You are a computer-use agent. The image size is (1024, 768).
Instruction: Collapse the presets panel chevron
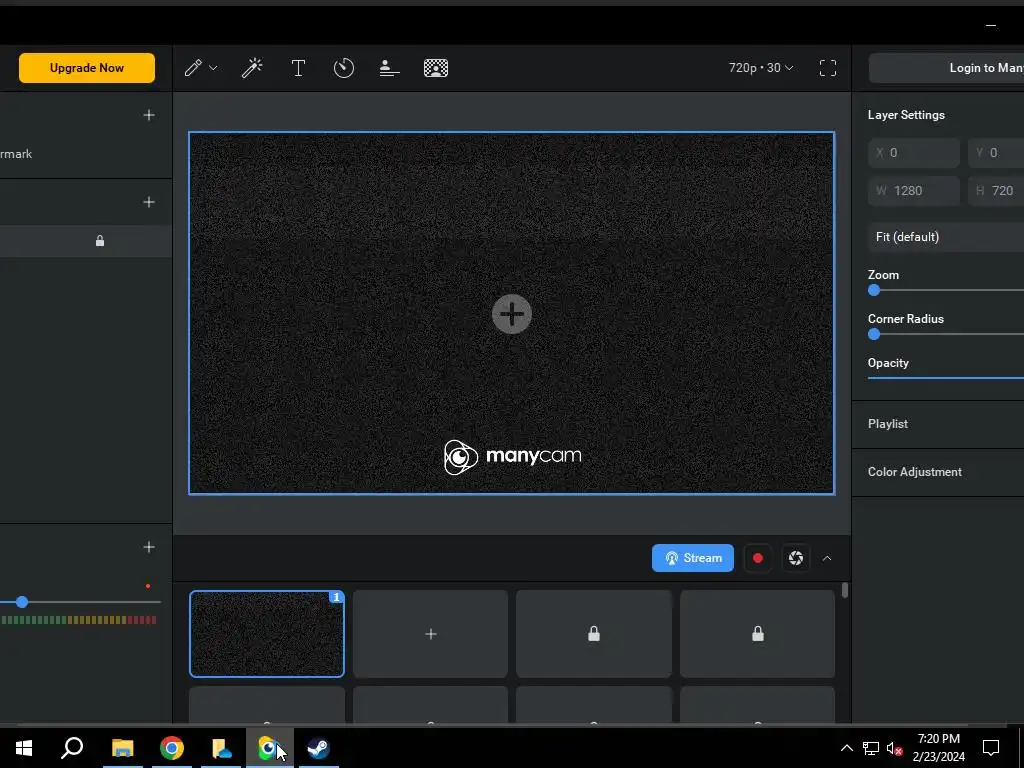tap(827, 558)
